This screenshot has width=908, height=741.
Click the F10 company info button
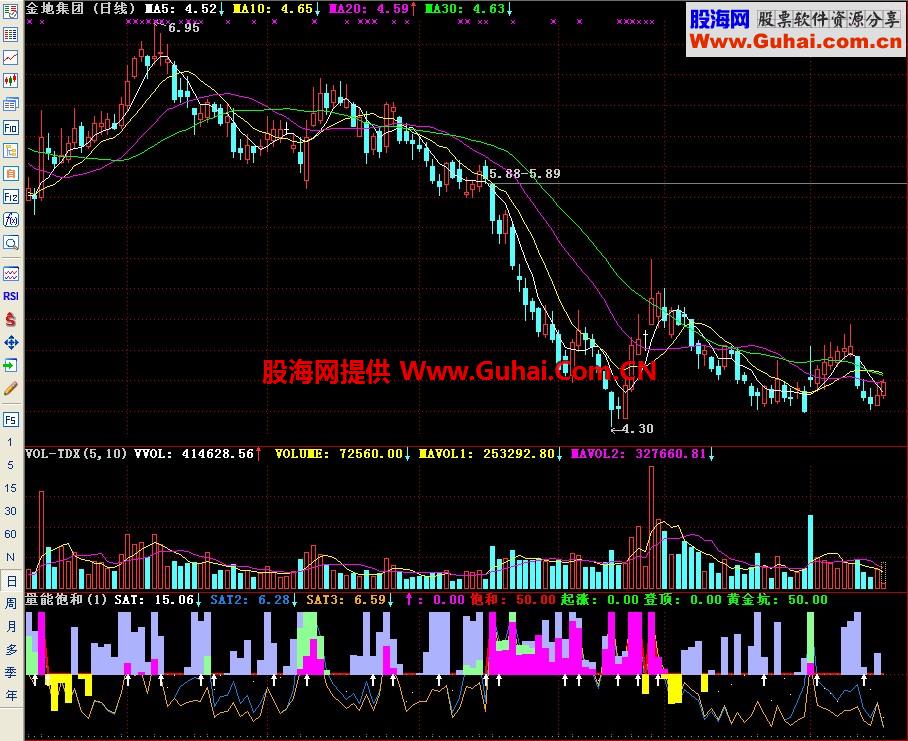coord(10,127)
